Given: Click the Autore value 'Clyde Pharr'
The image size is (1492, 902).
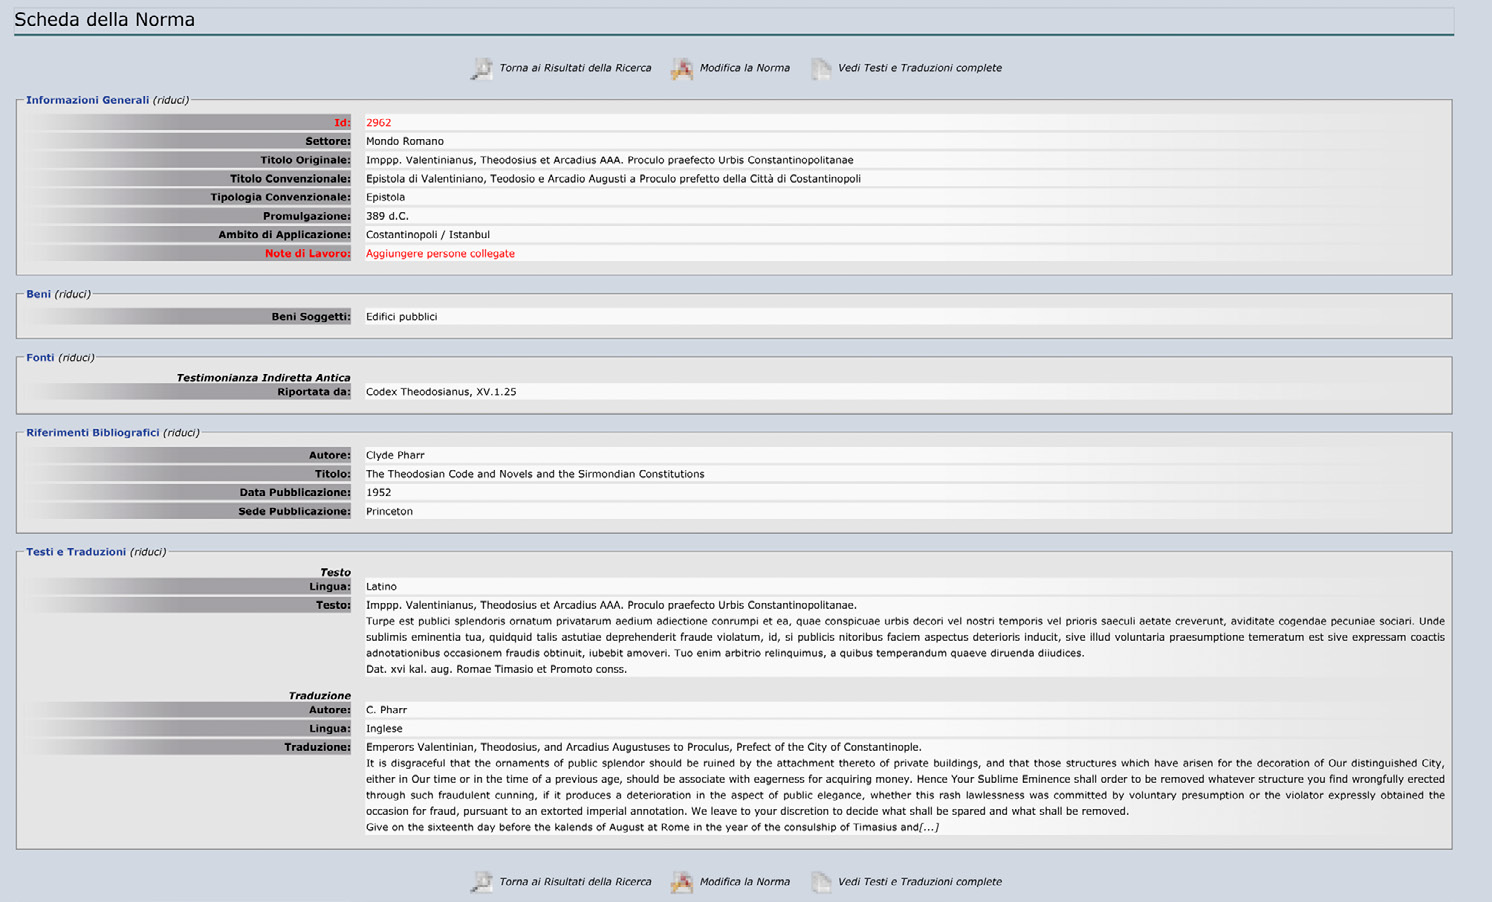Looking at the screenshot, I should (x=395, y=455).
